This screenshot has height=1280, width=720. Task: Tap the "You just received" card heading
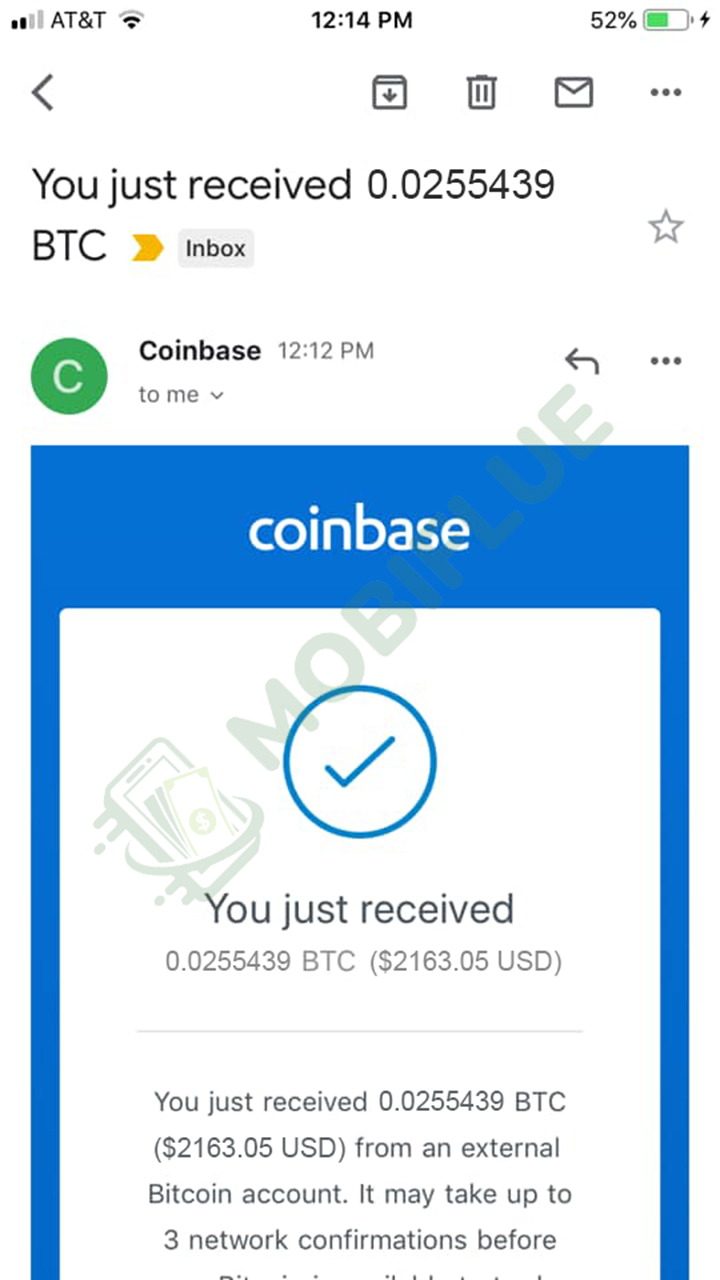[x=360, y=909]
